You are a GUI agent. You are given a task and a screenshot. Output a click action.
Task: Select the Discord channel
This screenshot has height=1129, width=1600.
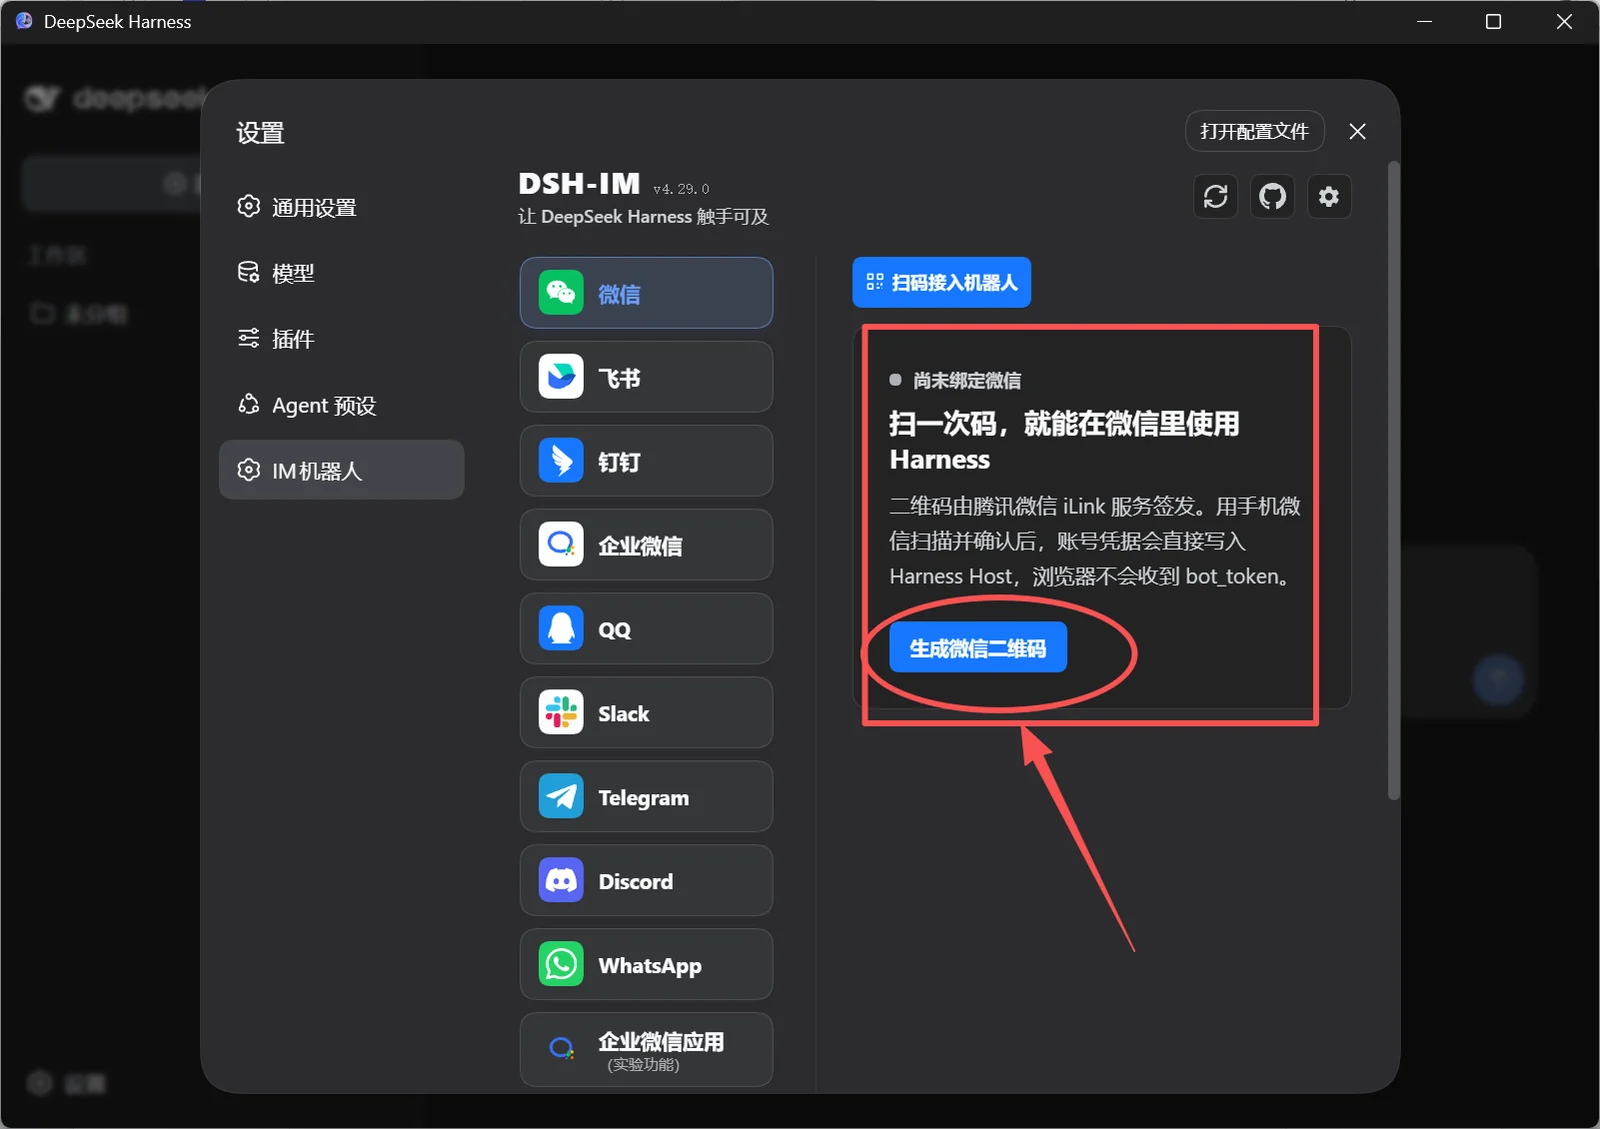(x=646, y=881)
